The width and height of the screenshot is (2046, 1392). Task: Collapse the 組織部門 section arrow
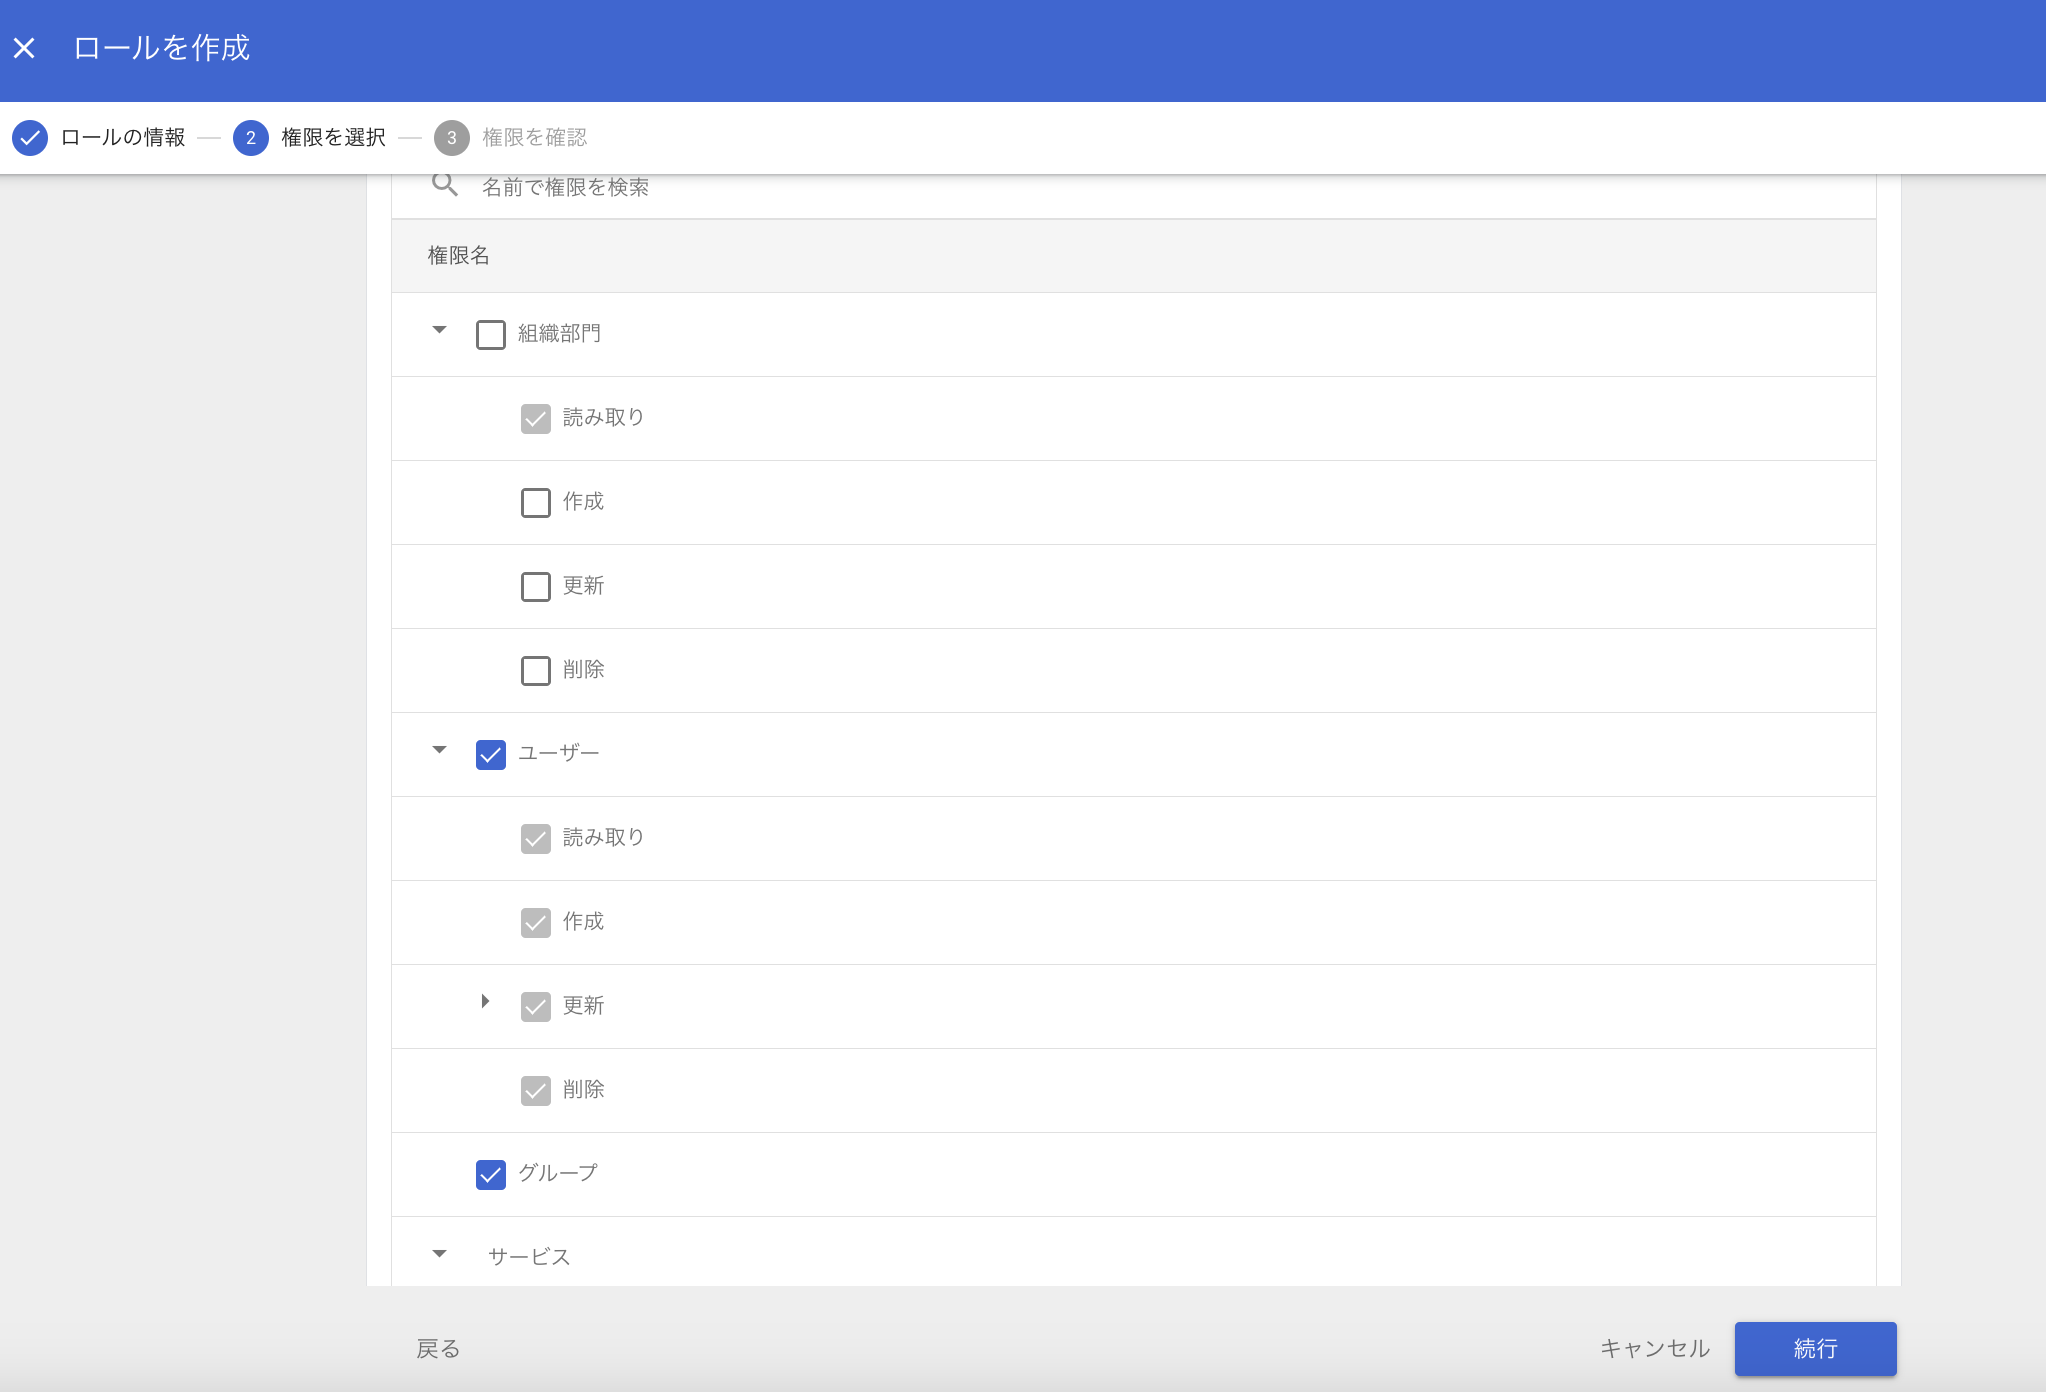(x=439, y=330)
